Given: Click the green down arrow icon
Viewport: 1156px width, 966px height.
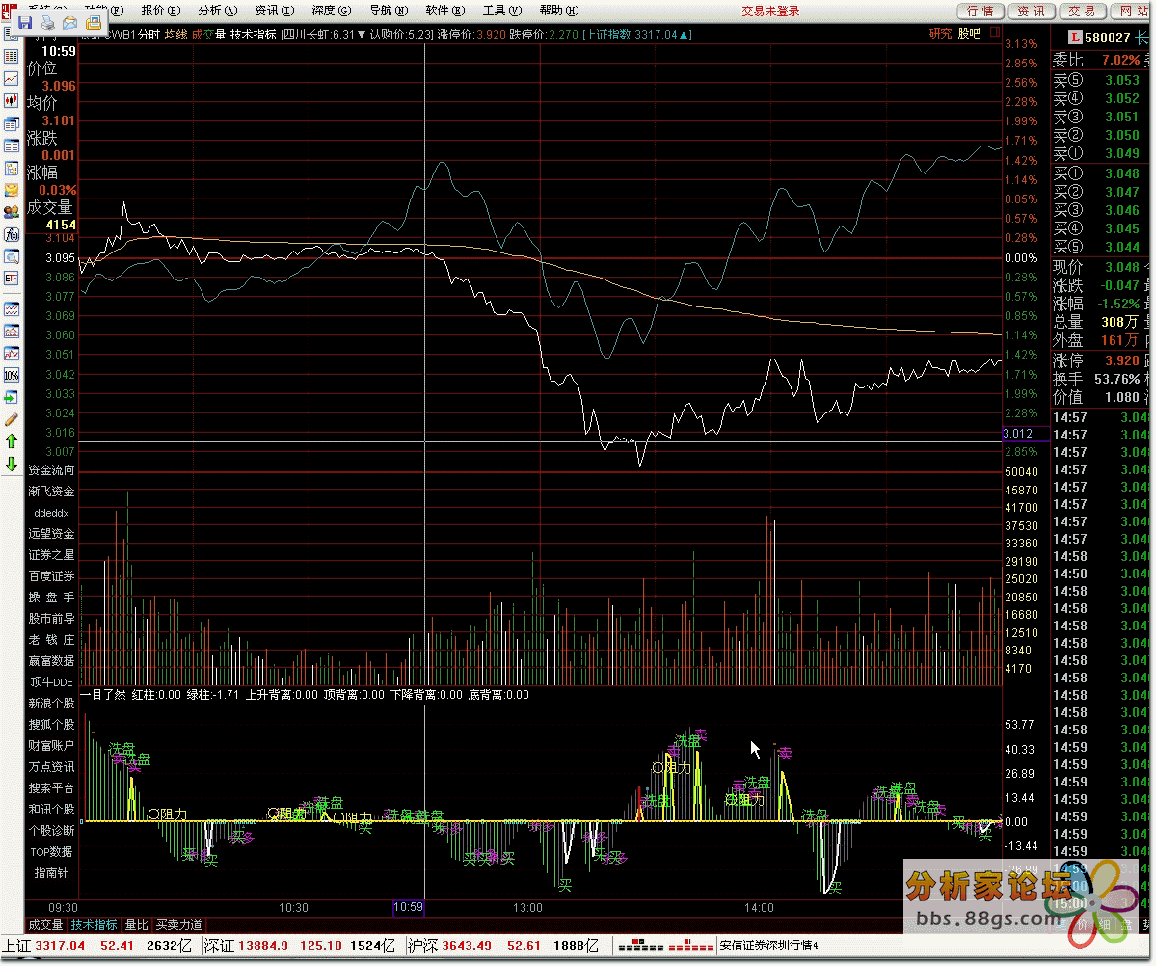Looking at the screenshot, I should (11, 464).
